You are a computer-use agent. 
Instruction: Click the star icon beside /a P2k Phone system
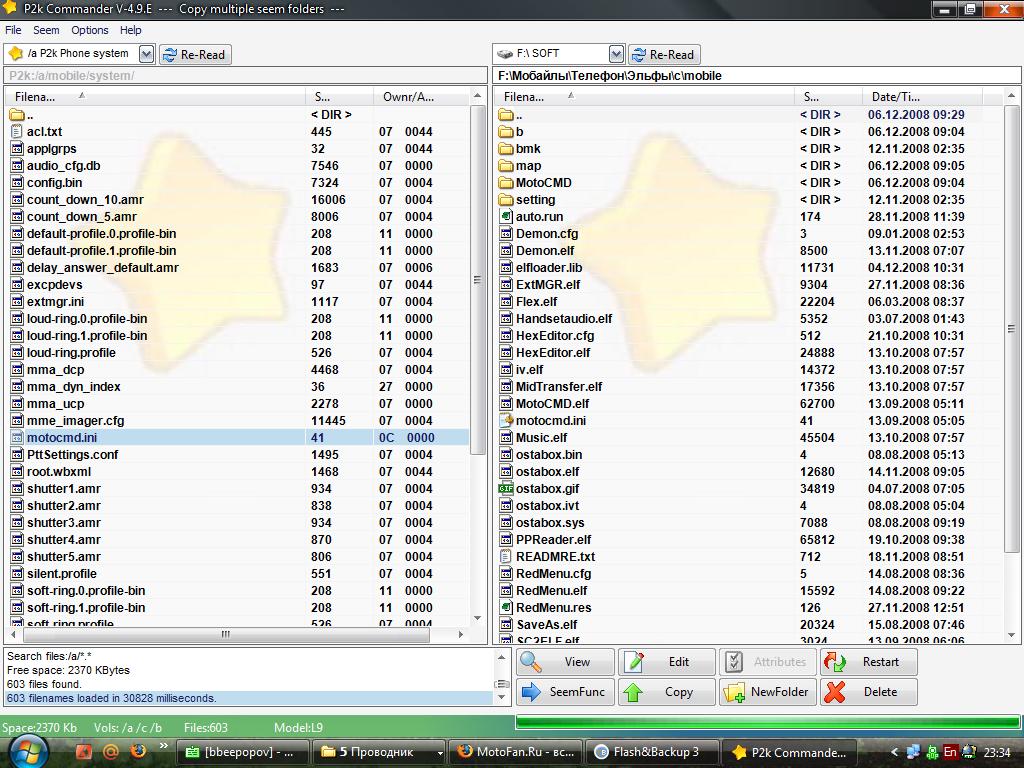[16, 54]
